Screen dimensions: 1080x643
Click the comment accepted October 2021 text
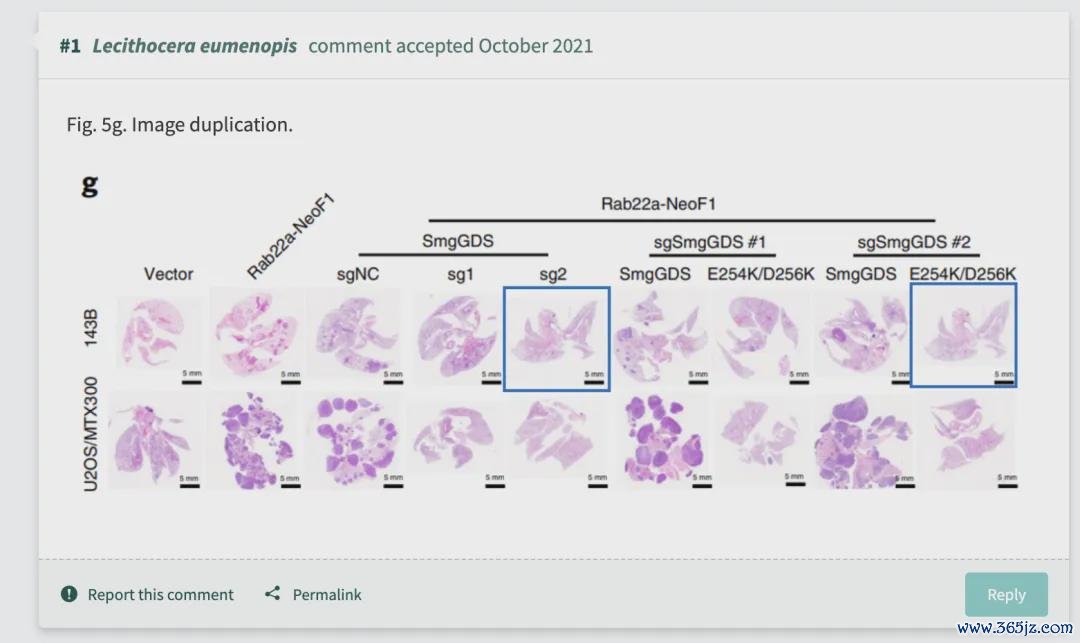pyautogui.click(x=450, y=46)
